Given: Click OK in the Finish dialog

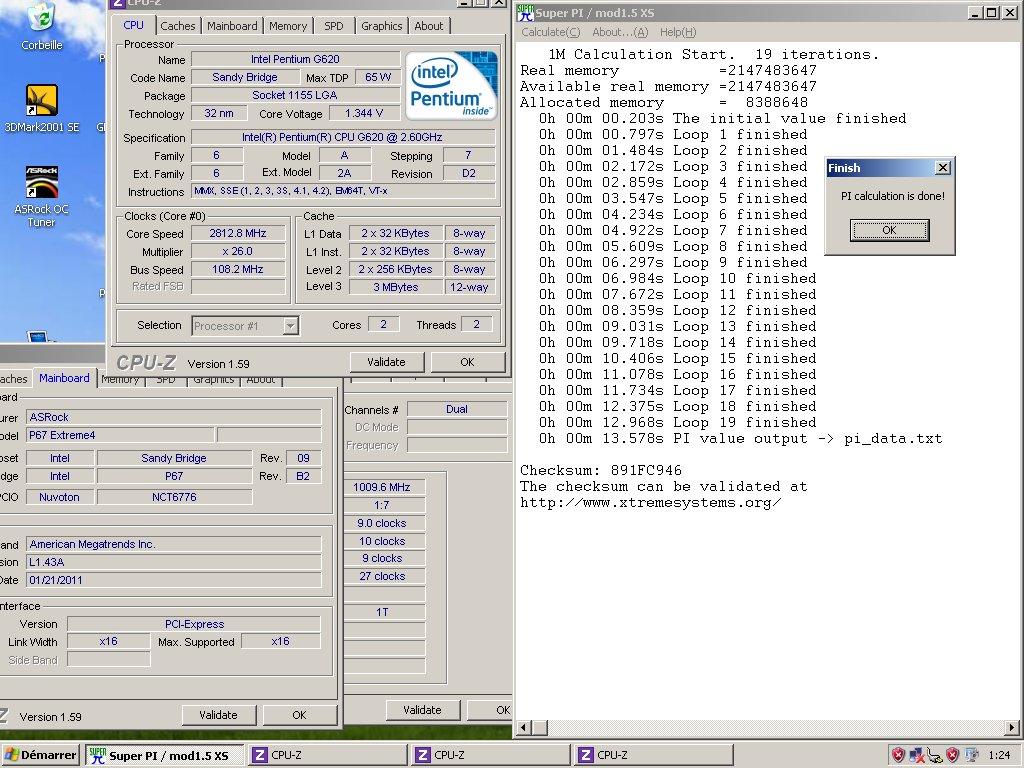Looking at the screenshot, I should [889, 230].
